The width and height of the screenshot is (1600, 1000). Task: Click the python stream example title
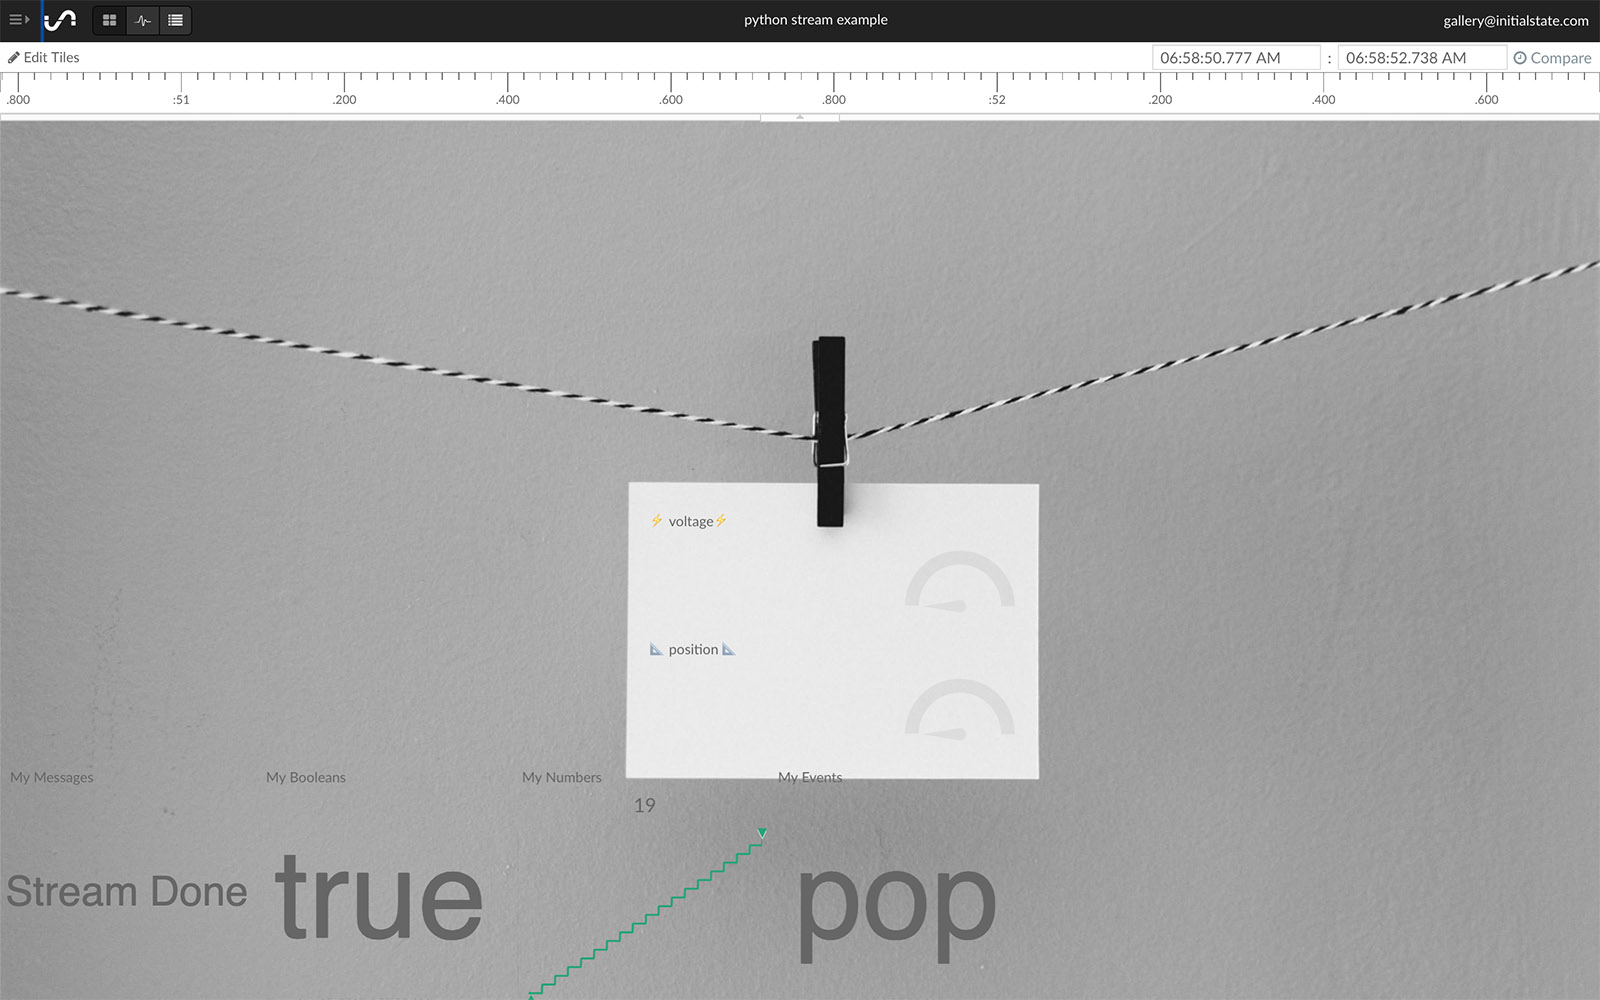(x=815, y=20)
